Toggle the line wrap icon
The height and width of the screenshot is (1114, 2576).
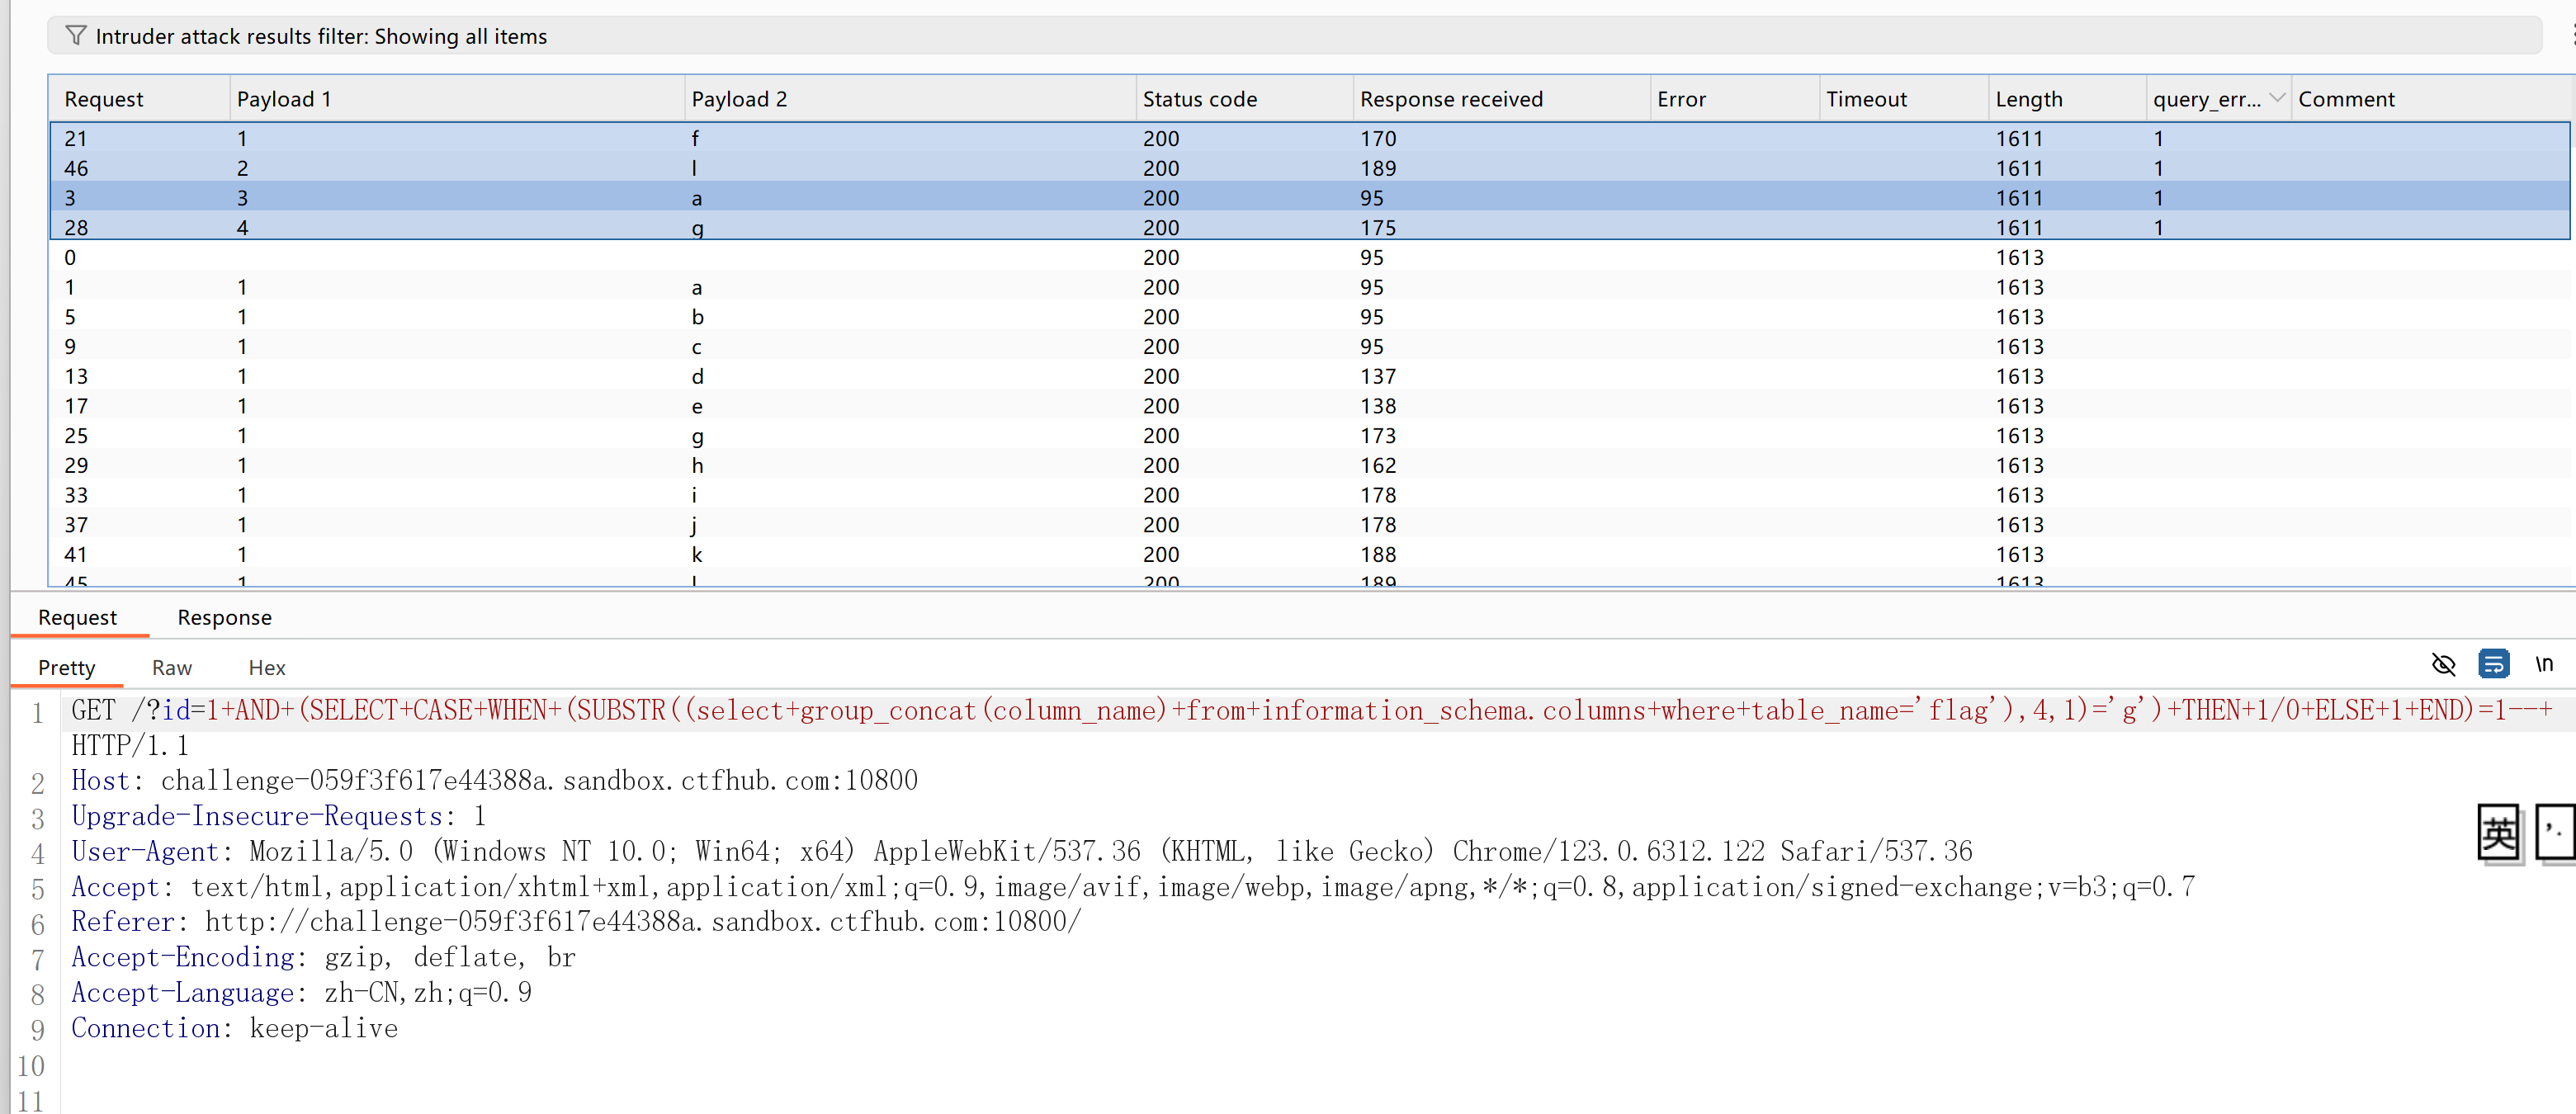tap(2494, 664)
